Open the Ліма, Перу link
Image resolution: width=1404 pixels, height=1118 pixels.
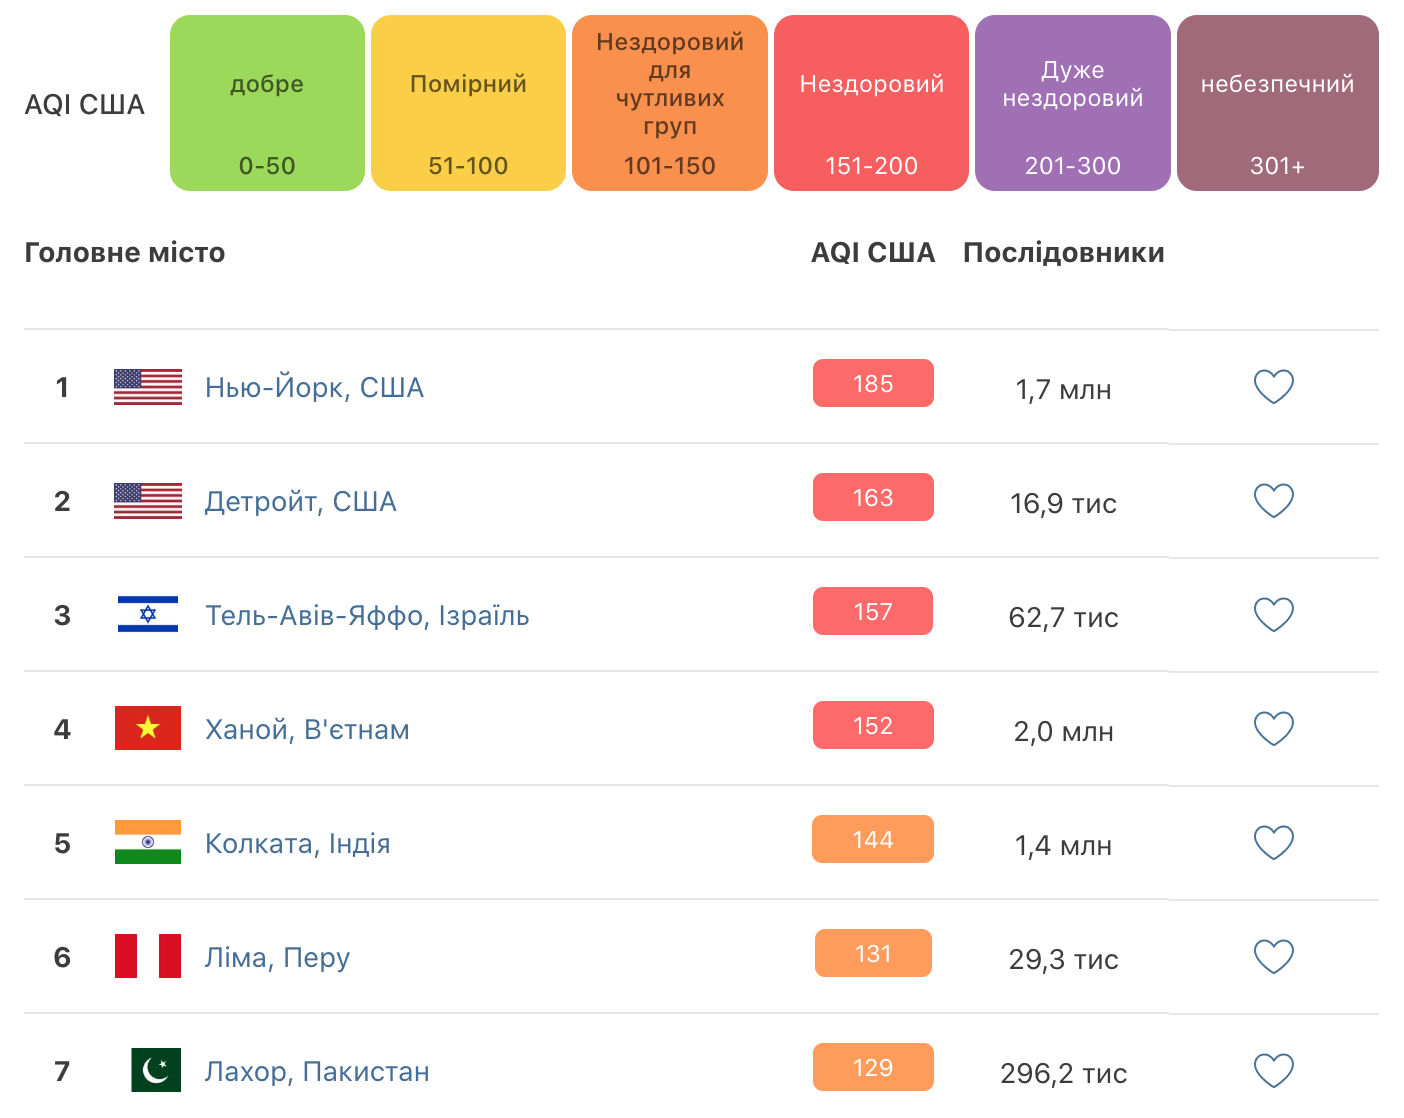click(277, 957)
